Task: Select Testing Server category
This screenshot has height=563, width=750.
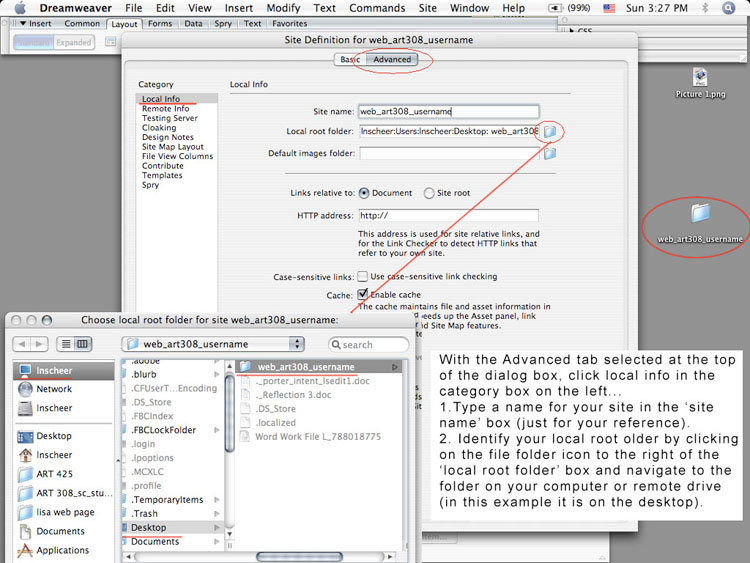Action: pos(170,118)
